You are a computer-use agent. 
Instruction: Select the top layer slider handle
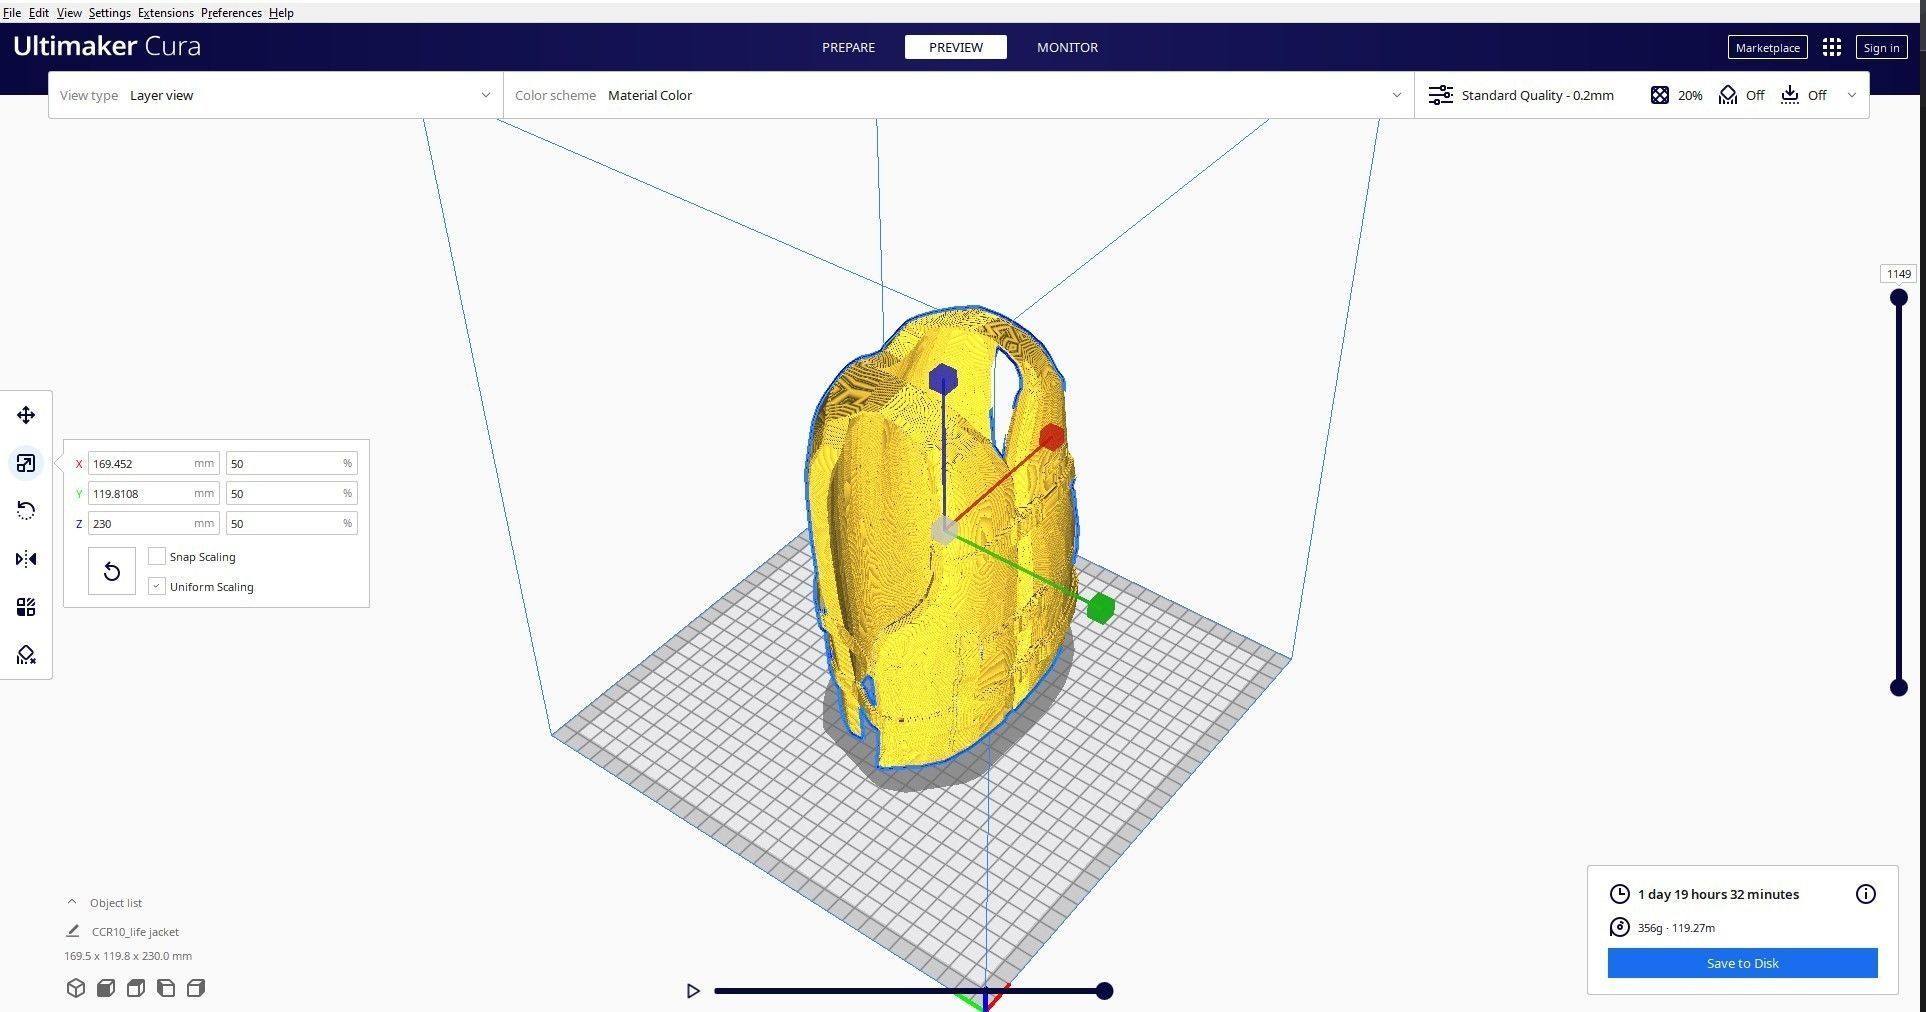1898,297
